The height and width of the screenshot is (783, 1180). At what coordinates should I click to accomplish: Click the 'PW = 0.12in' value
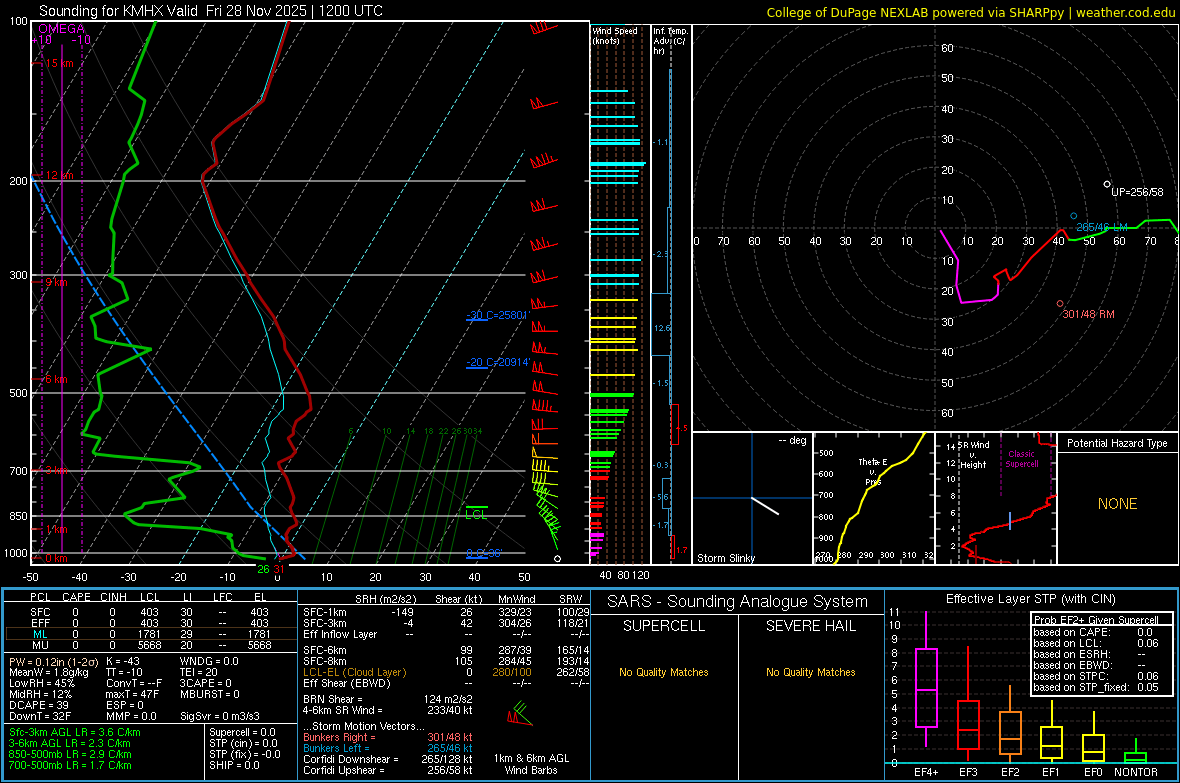click(x=51, y=661)
